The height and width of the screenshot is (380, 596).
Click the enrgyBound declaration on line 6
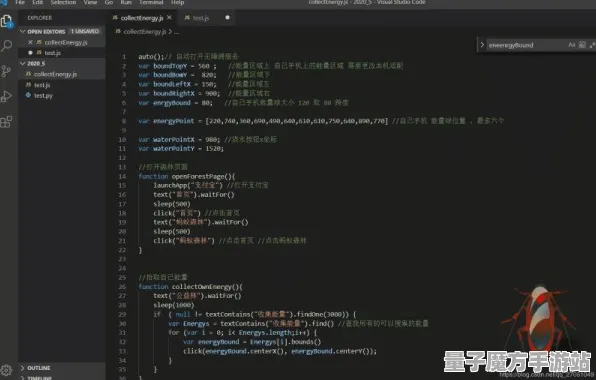[175, 103]
